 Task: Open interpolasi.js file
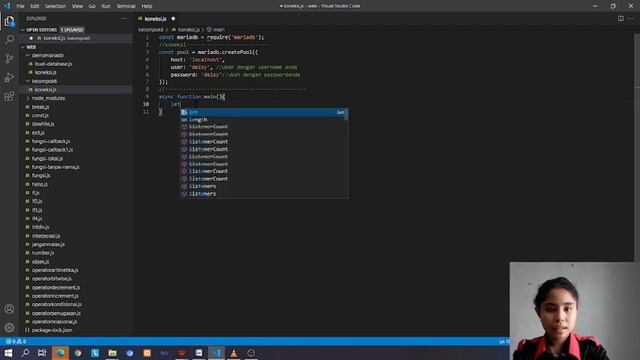[x=46, y=236]
